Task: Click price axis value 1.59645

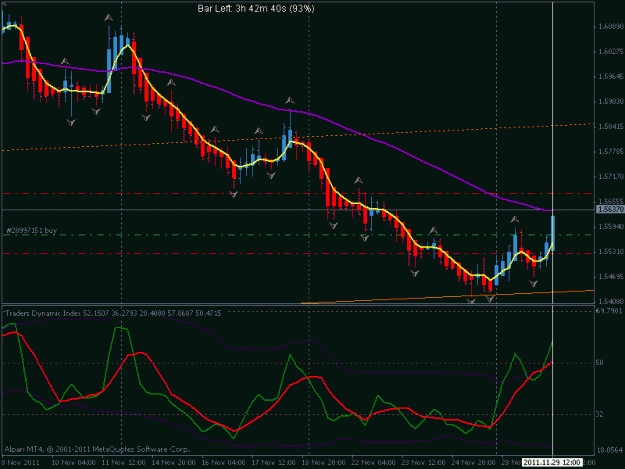Action: (611, 77)
